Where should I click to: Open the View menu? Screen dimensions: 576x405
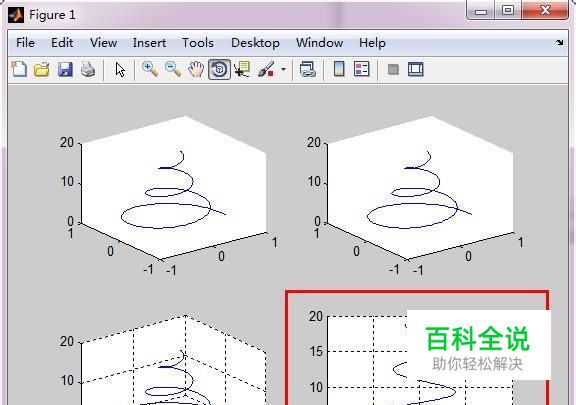point(104,43)
